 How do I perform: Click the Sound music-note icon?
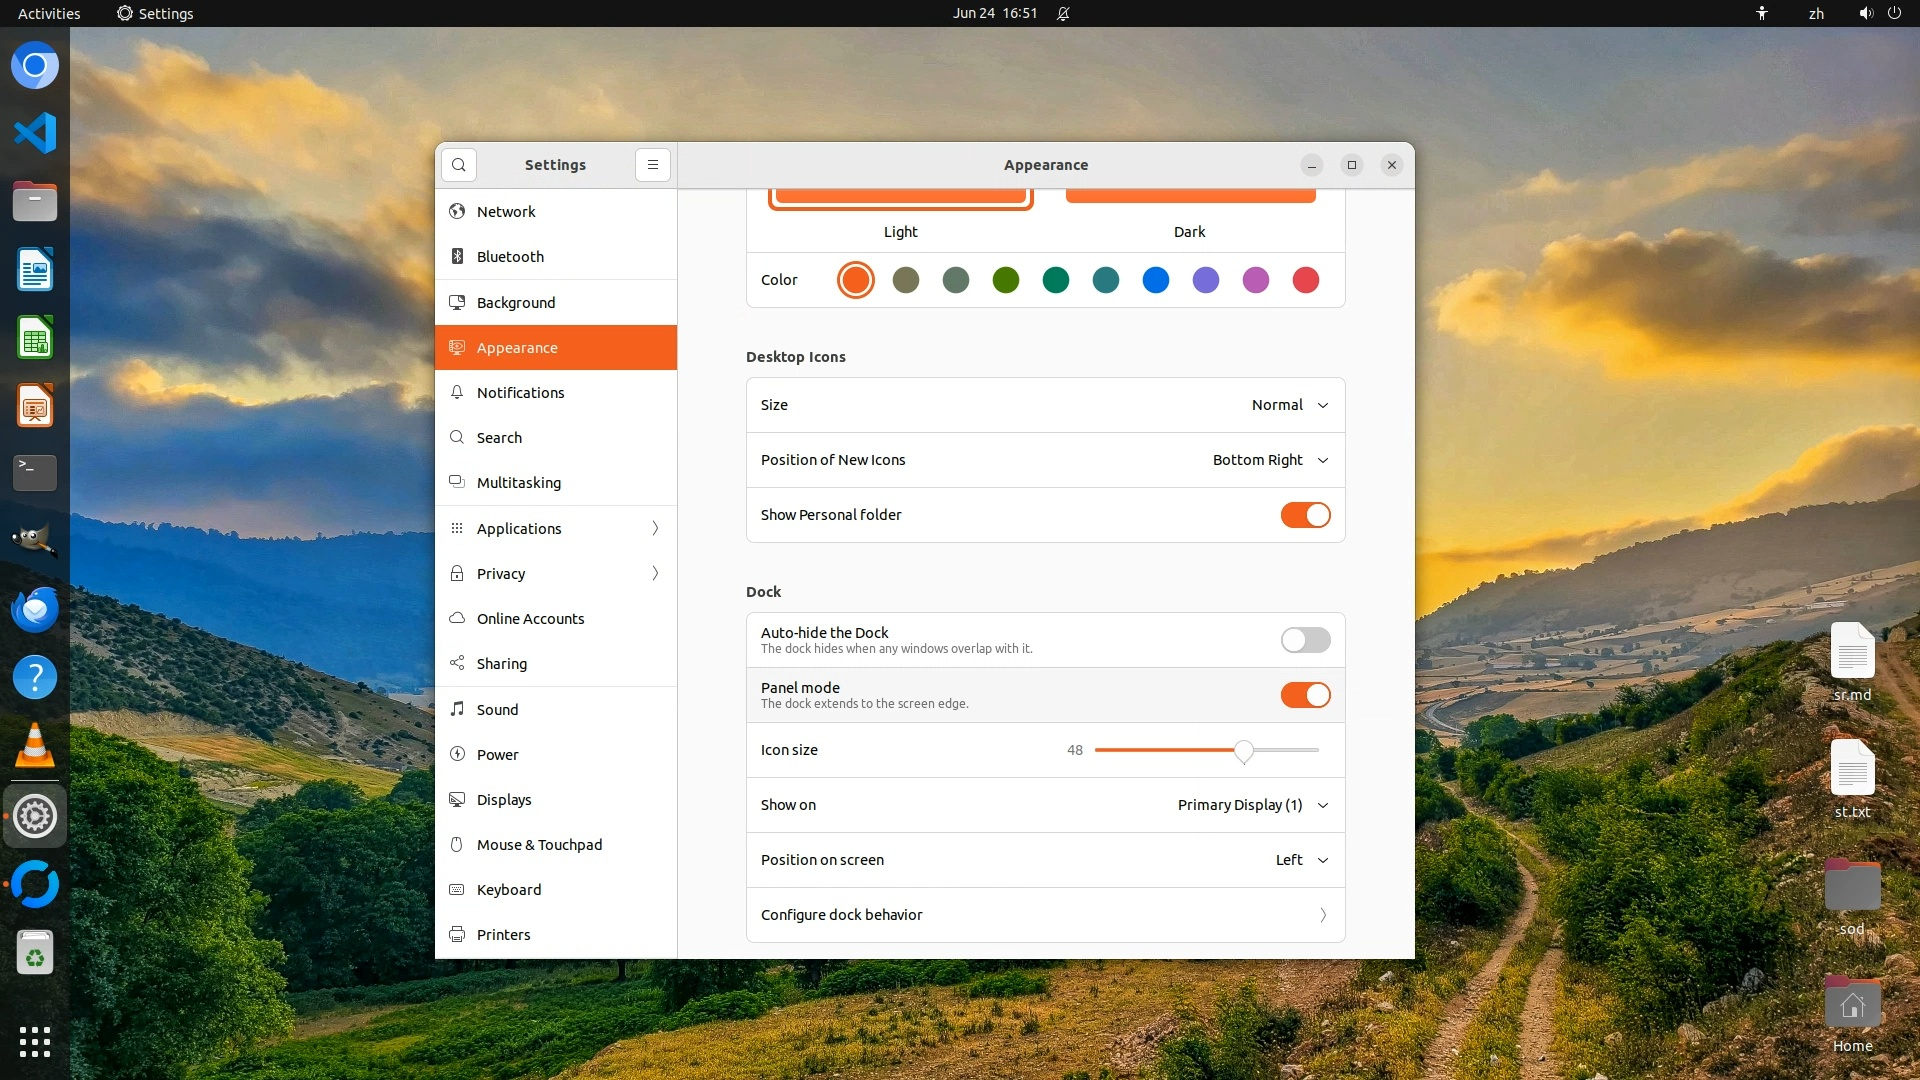pos(457,709)
